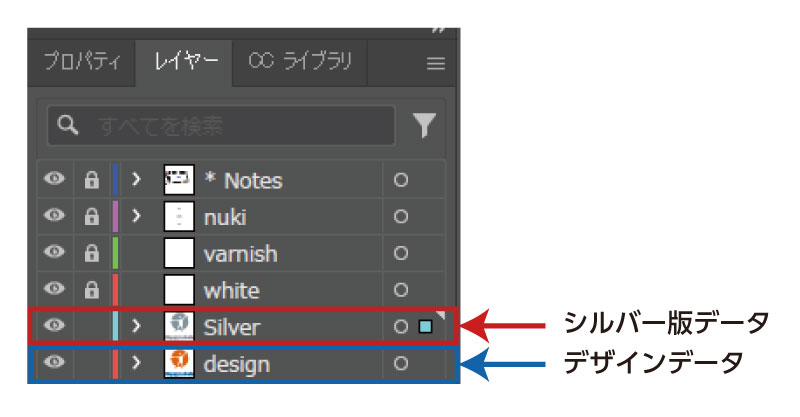Toggle lock box on Silver layer
Image resolution: width=800 pixels, height=417 pixels.
(91, 327)
